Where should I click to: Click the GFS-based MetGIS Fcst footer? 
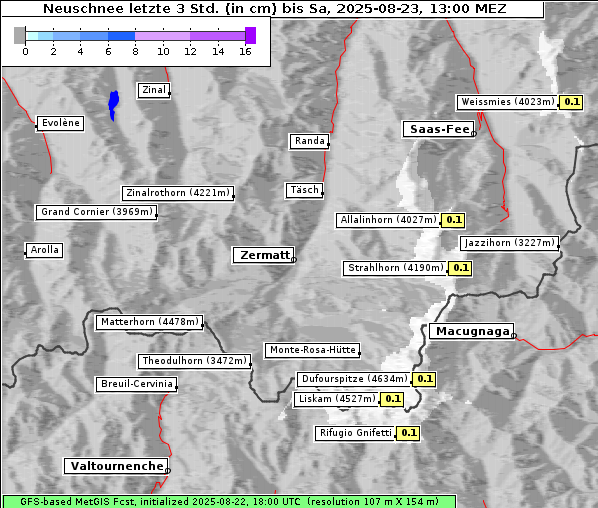point(229,502)
